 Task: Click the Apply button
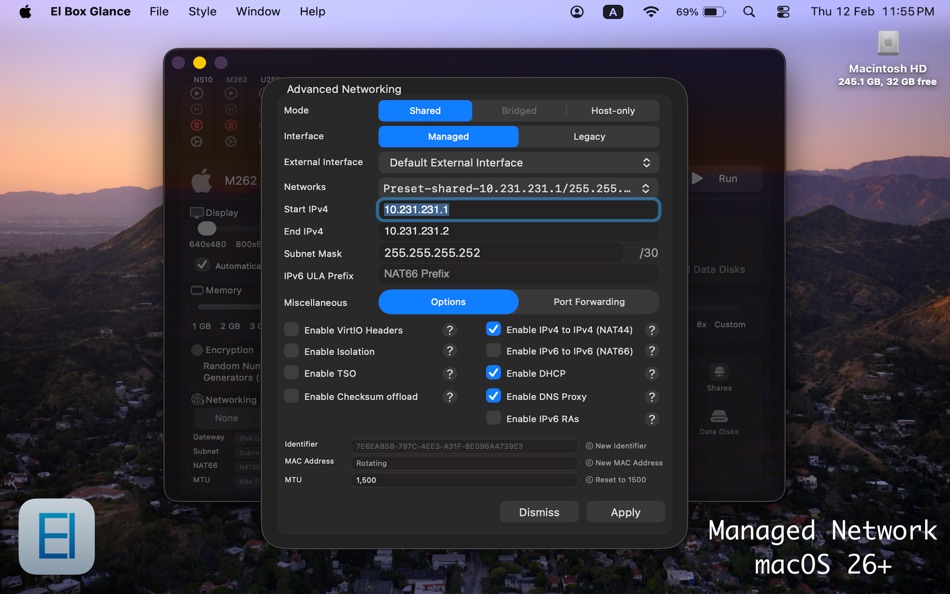[x=625, y=511]
